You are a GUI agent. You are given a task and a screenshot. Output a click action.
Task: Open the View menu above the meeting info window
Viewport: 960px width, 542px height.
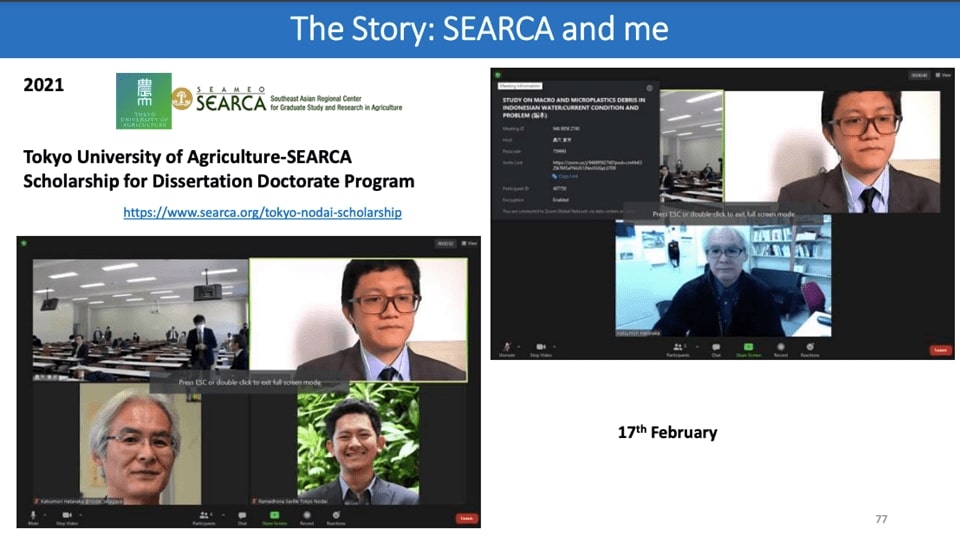coord(943,75)
